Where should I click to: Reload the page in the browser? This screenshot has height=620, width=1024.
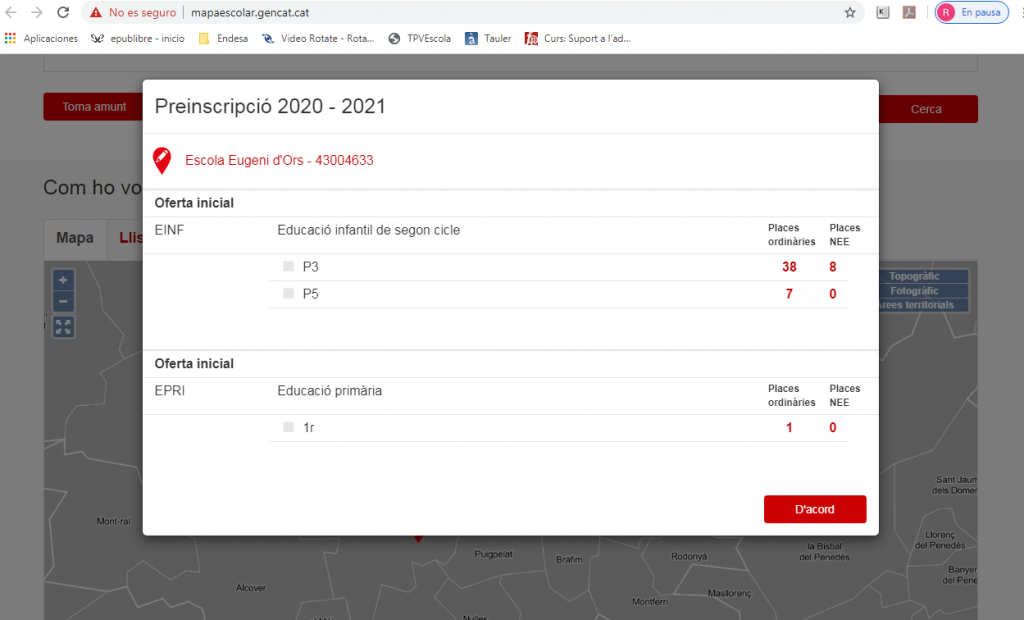click(x=63, y=13)
